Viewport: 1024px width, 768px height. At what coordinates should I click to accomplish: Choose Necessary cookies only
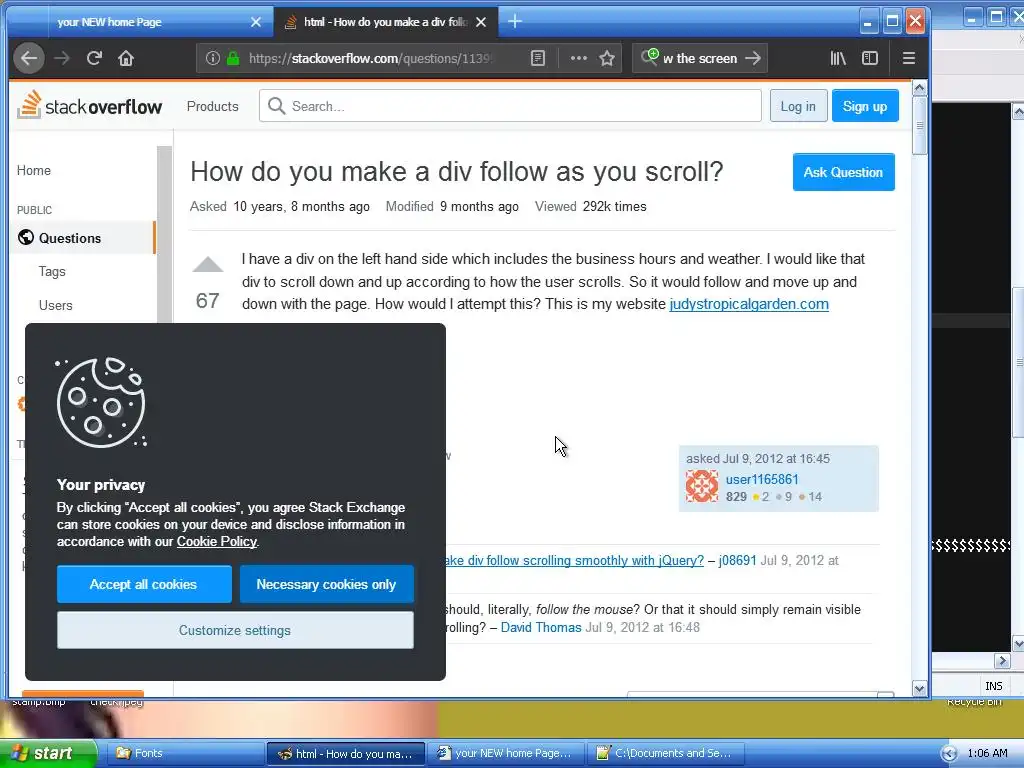click(x=327, y=584)
